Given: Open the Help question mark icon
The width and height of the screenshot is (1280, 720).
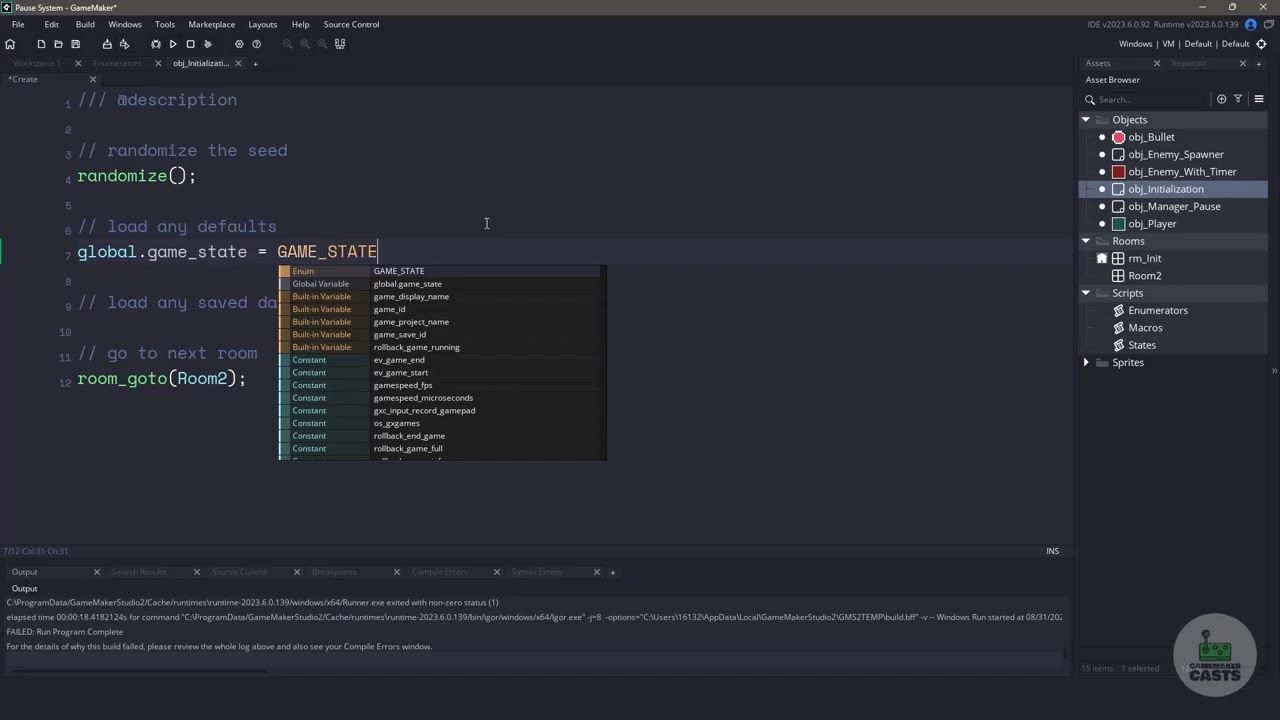Looking at the screenshot, I should (256, 44).
